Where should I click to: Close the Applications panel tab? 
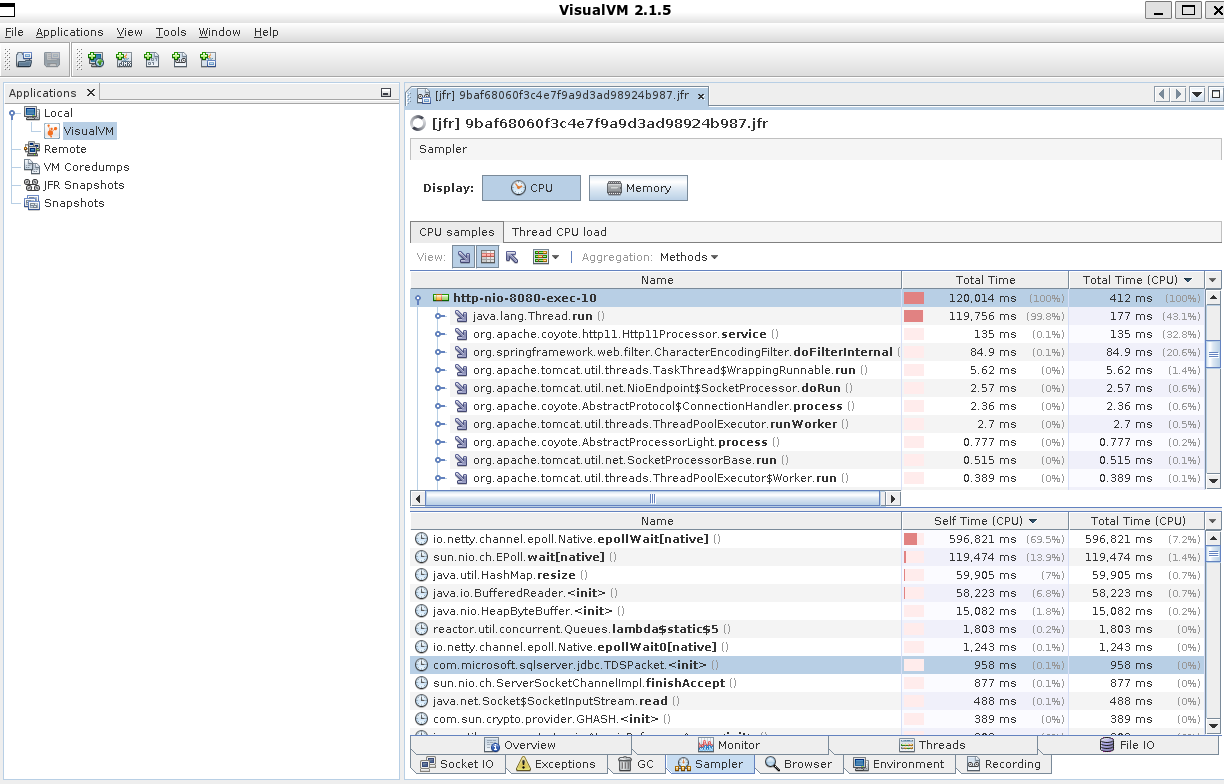(x=90, y=92)
